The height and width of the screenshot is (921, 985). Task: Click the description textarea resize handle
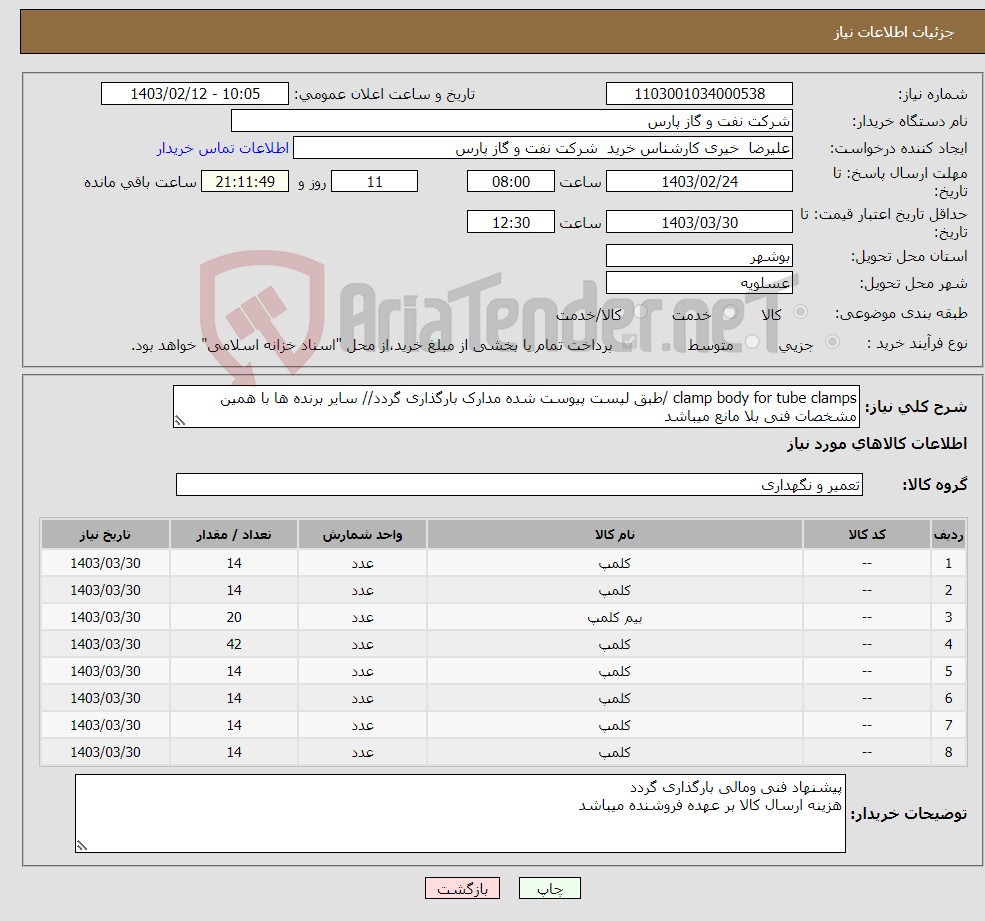coord(180,421)
